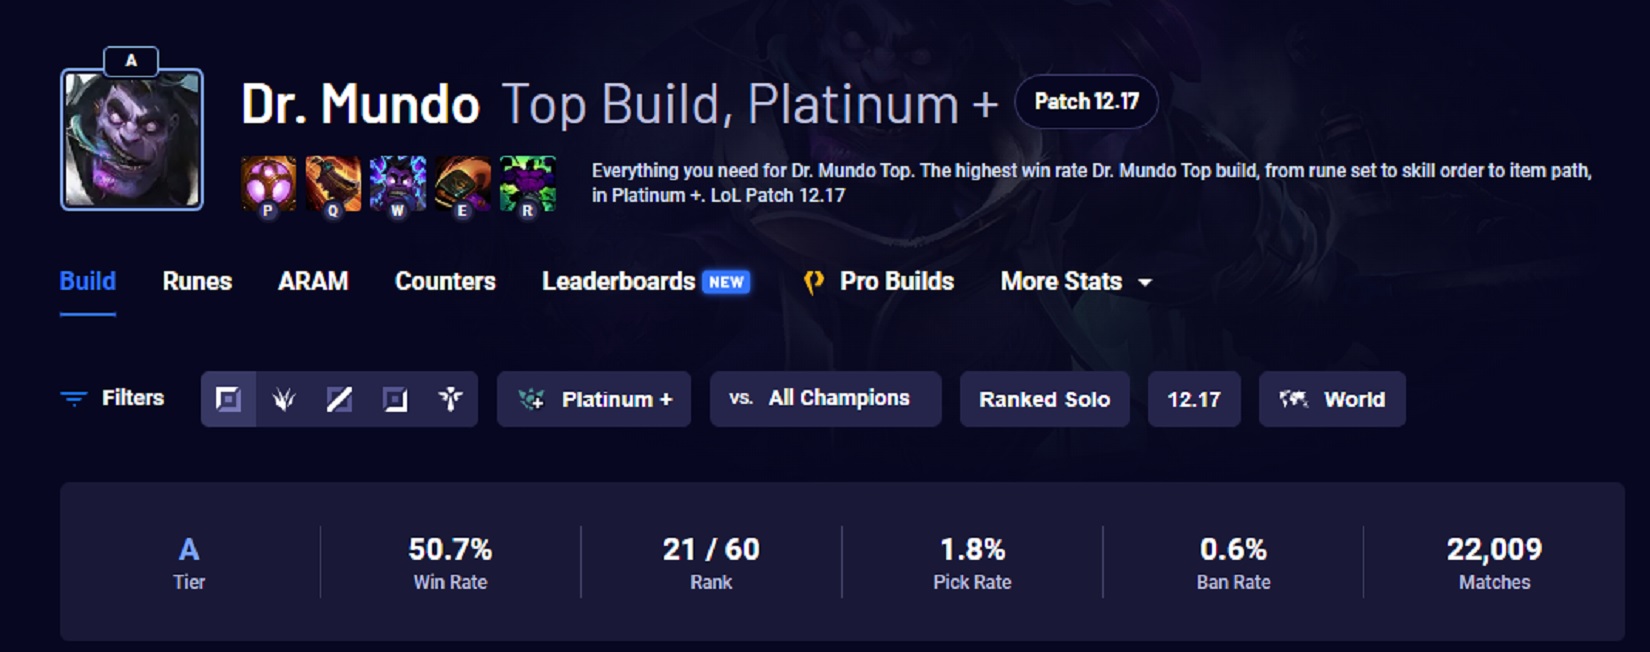
Task: Expand the More Stats menu
Action: click(x=1075, y=282)
